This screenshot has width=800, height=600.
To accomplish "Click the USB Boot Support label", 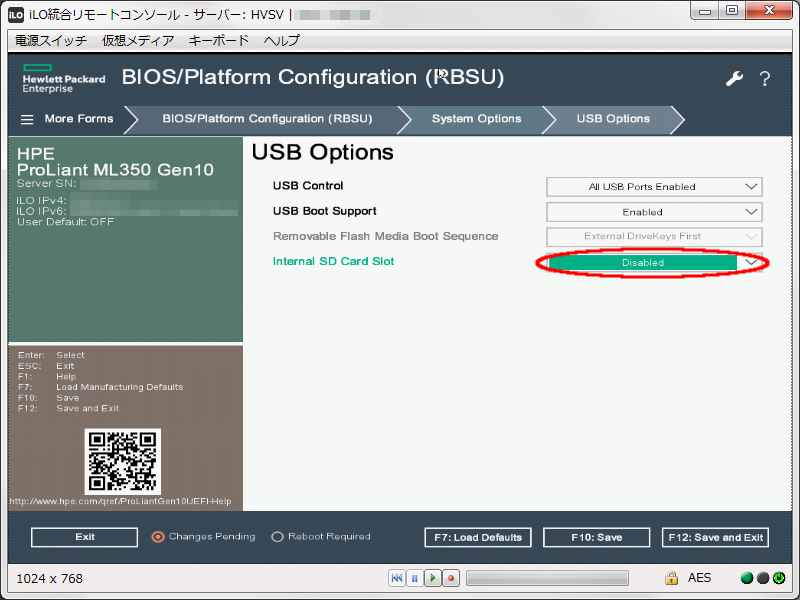I will click(x=324, y=211).
